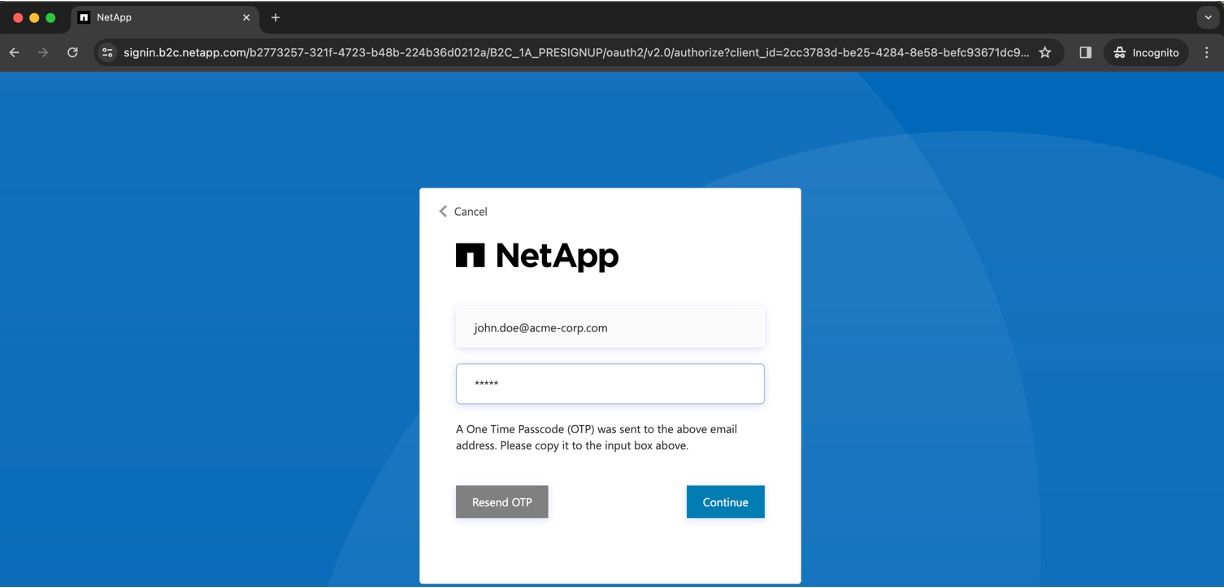Expand the tab search dropdown arrow

[1209, 17]
